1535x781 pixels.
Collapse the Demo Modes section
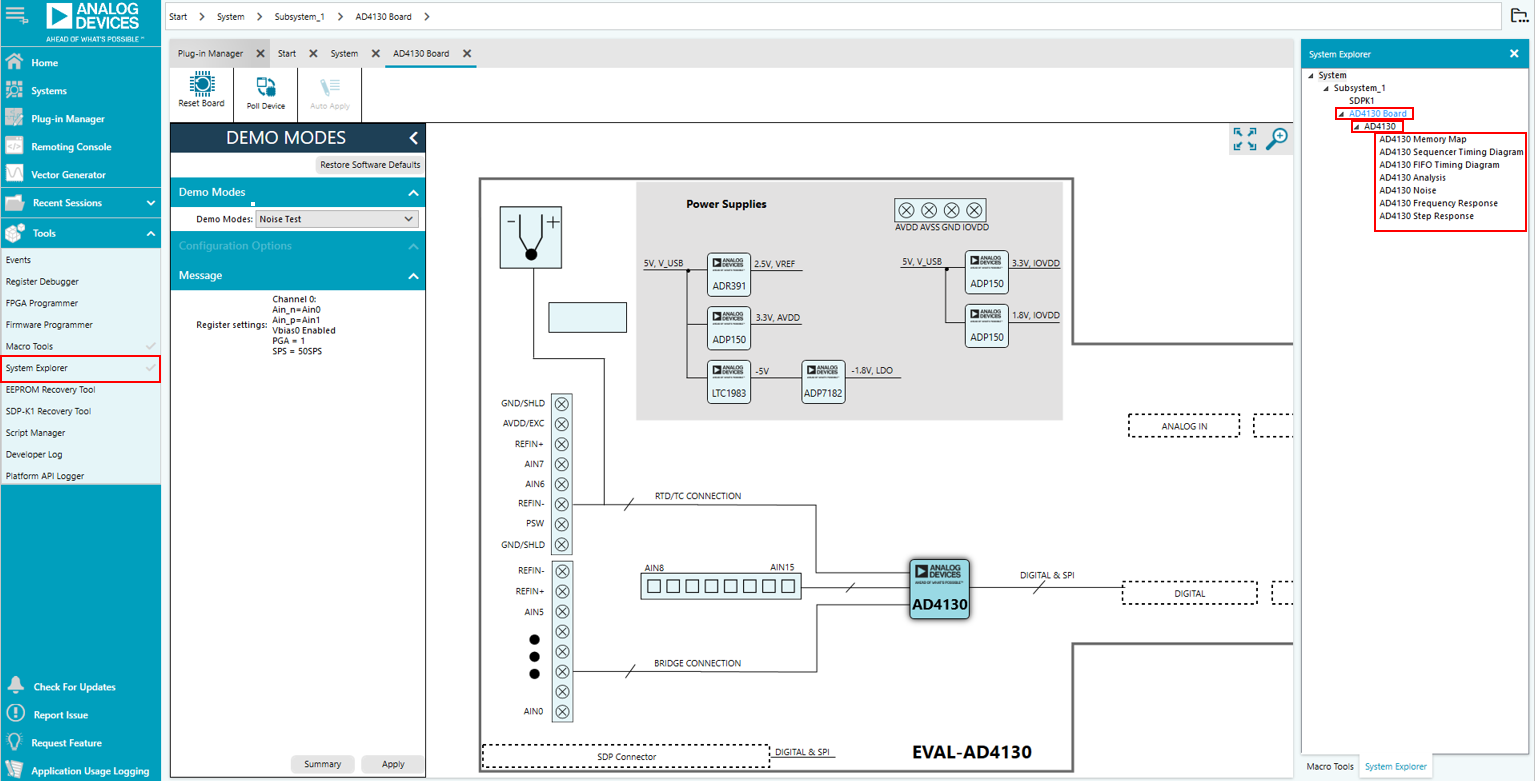(x=413, y=193)
